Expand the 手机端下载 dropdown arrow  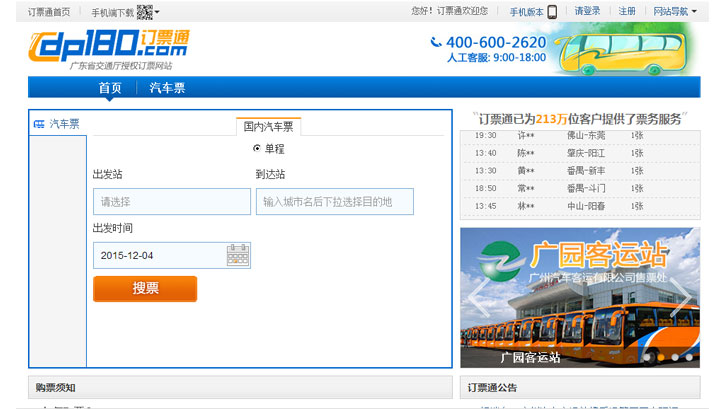(158, 12)
